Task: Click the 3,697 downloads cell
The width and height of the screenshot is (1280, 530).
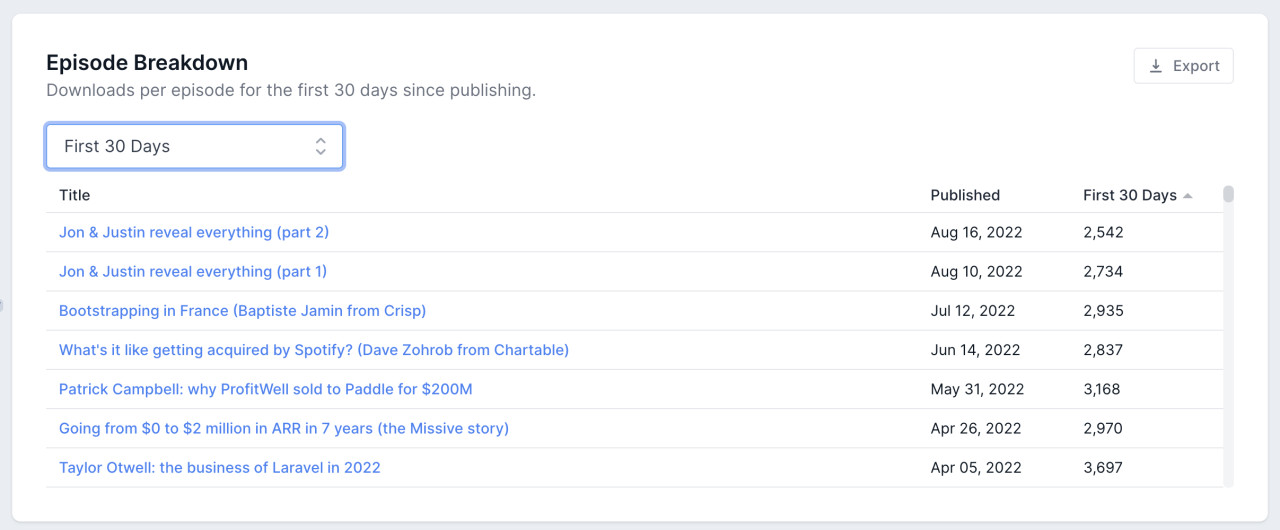Action: pos(1103,467)
